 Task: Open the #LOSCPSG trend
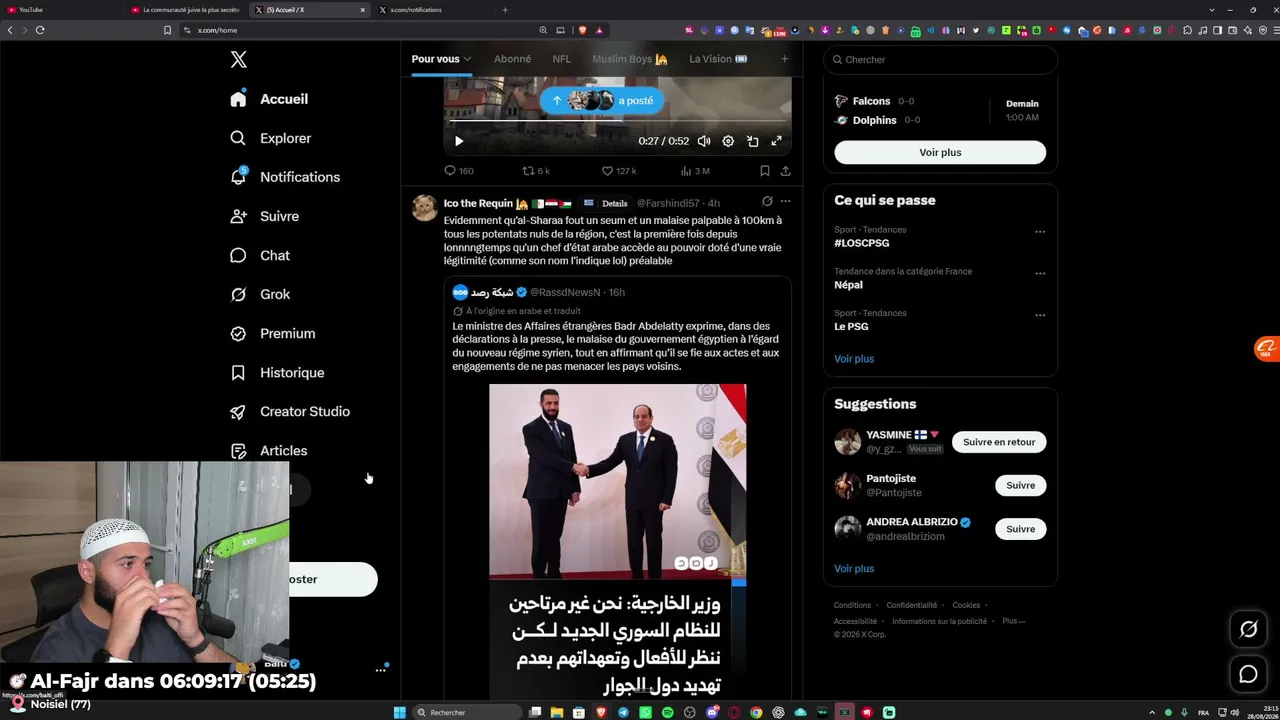(x=862, y=243)
